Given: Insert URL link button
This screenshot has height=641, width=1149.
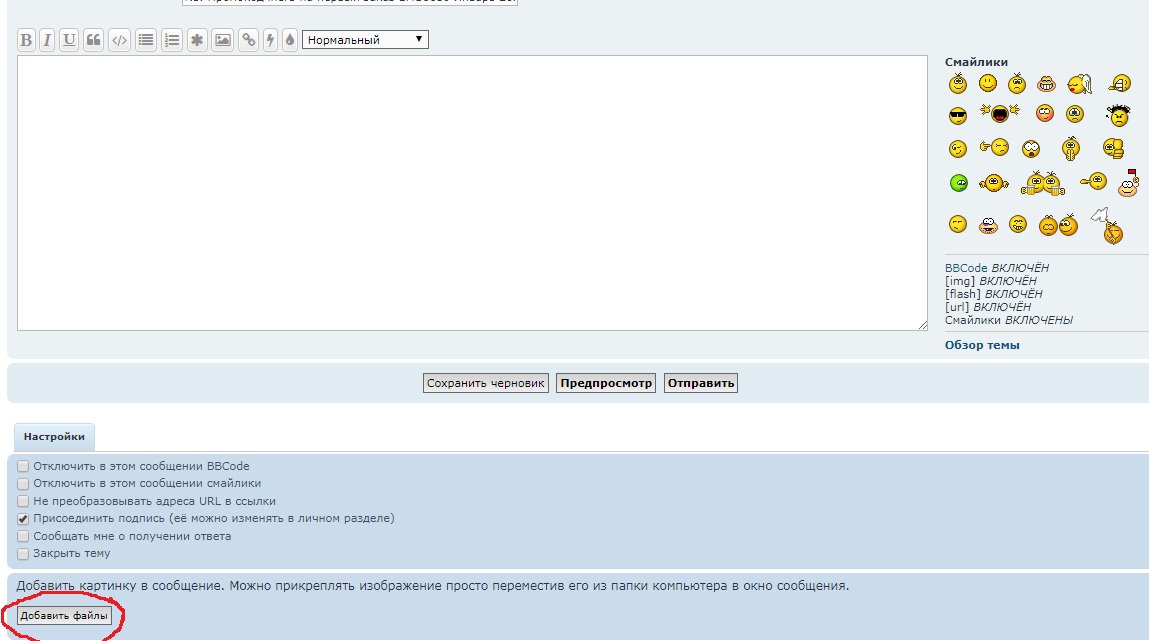Looking at the screenshot, I should tap(249, 40).
